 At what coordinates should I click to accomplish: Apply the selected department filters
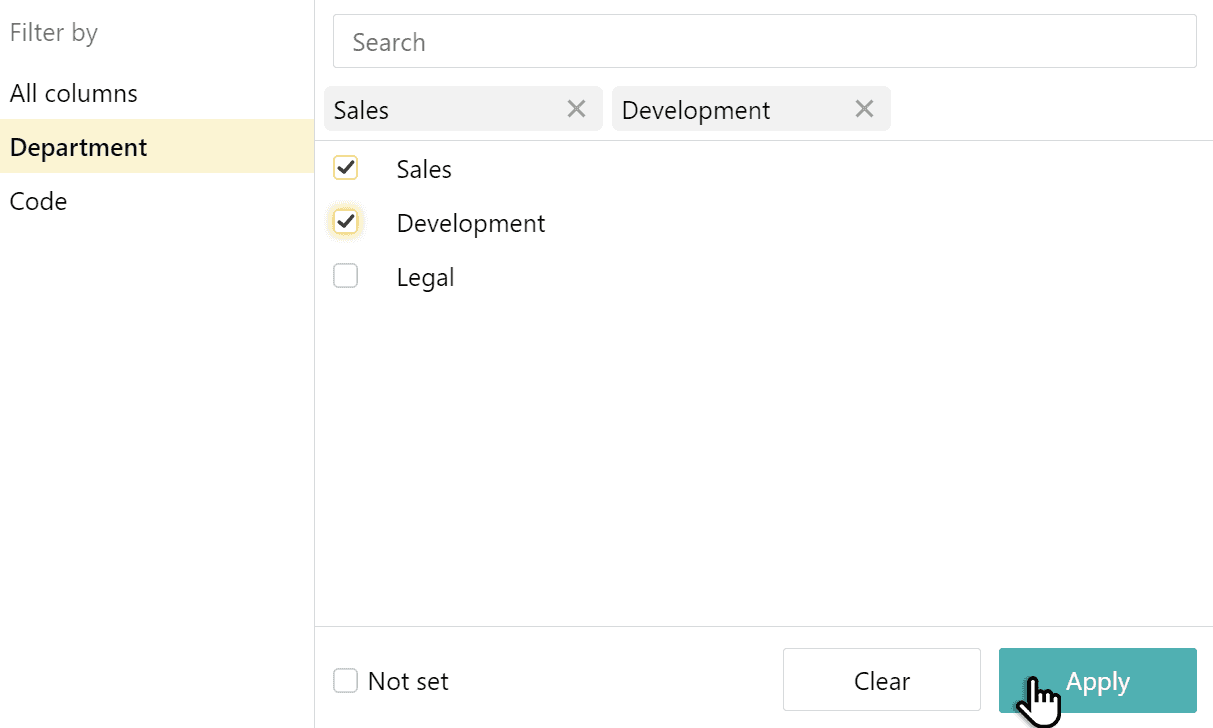click(x=1097, y=680)
